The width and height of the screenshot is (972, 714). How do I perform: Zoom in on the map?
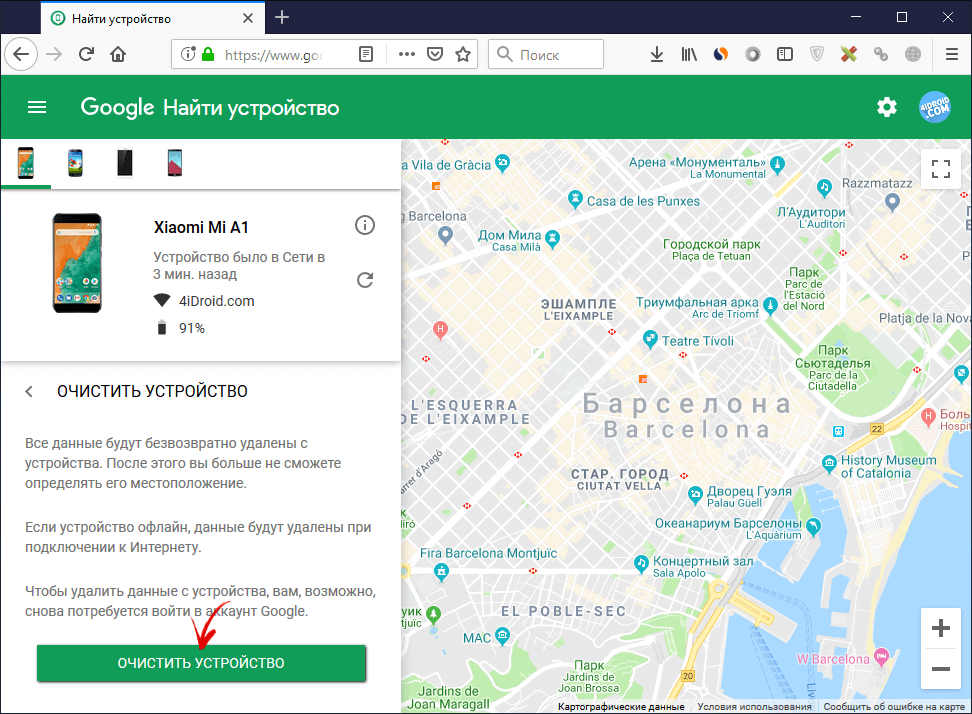[940, 629]
